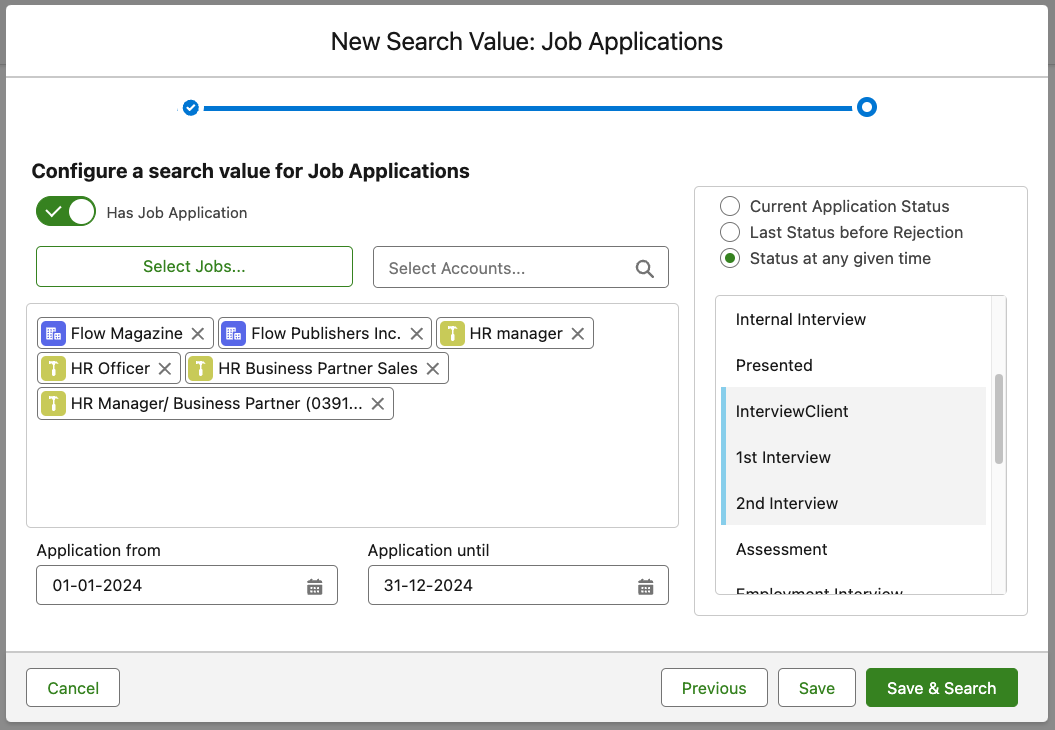Select Internal Interview in status list
The width and height of the screenshot is (1055, 730).
pyautogui.click(x=801, y=320)
